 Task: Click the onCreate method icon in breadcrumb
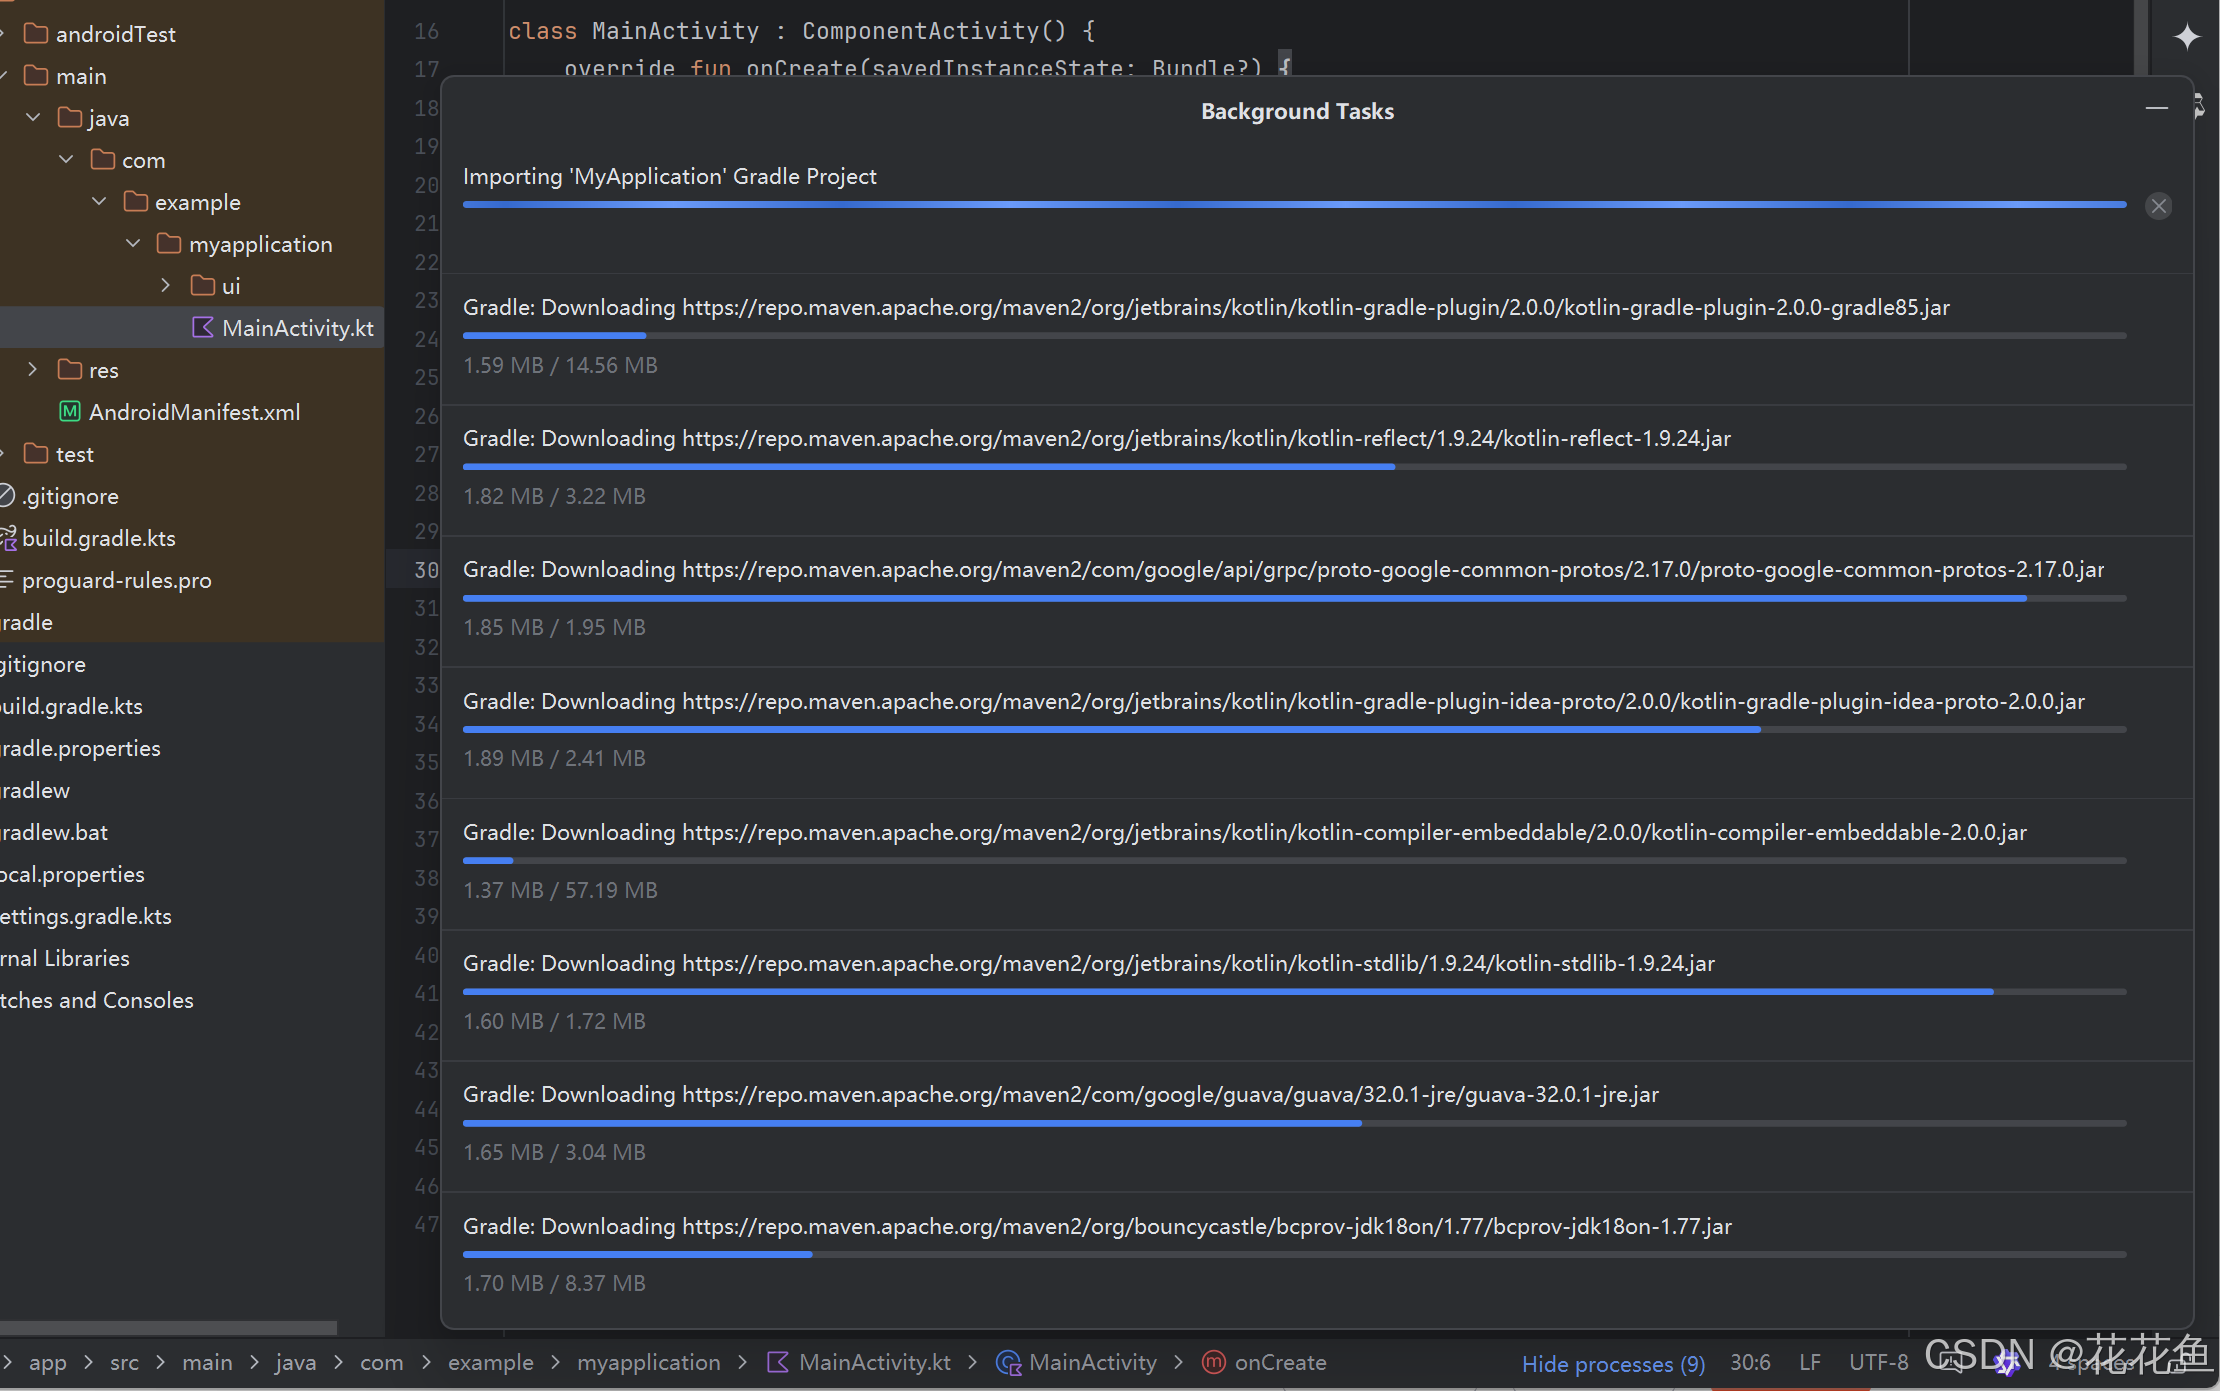1213,1362
